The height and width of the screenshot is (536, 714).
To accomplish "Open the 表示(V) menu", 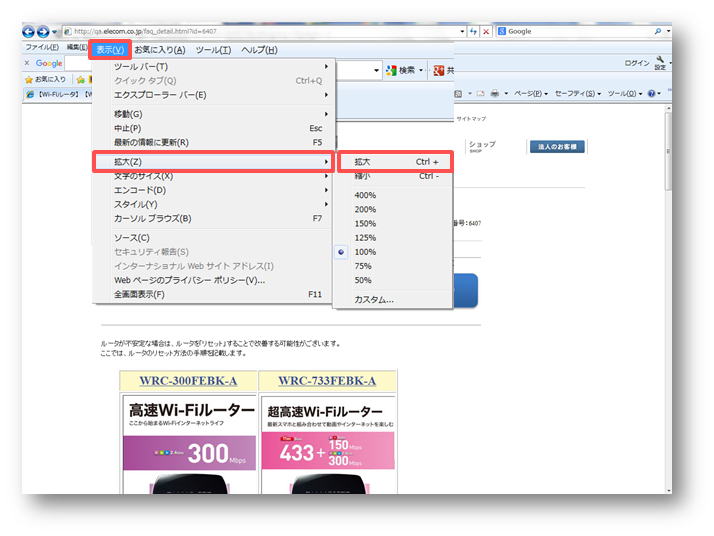I will click(x=110, y=50).
